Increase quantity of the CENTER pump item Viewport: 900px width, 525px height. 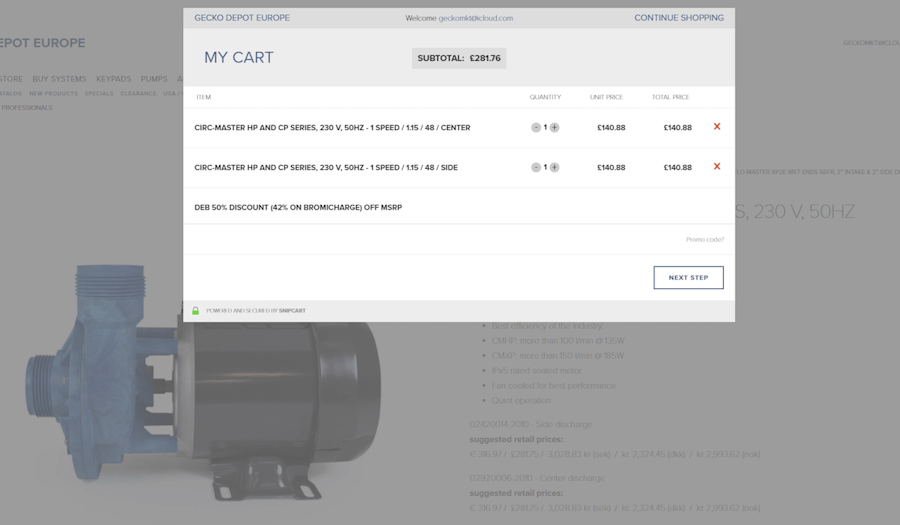pos(554,127)
